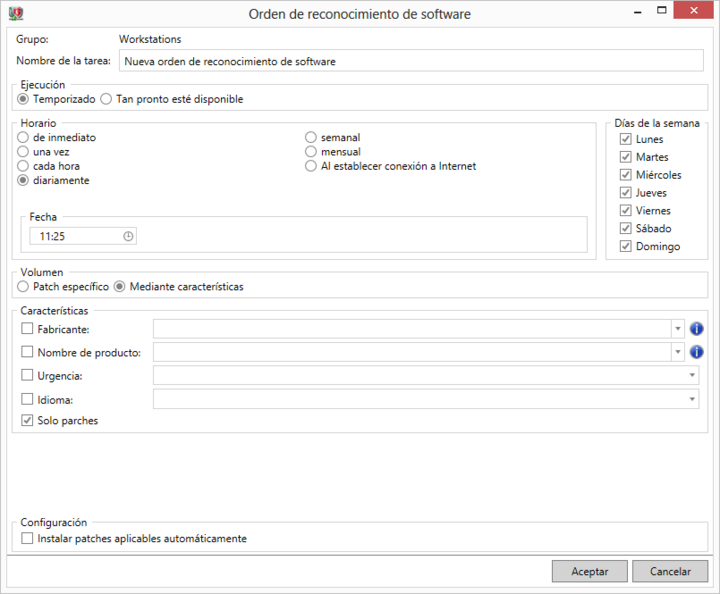Toggle the Solo parches checkbox
Viewport: 720px width, 594px height.
27,420
